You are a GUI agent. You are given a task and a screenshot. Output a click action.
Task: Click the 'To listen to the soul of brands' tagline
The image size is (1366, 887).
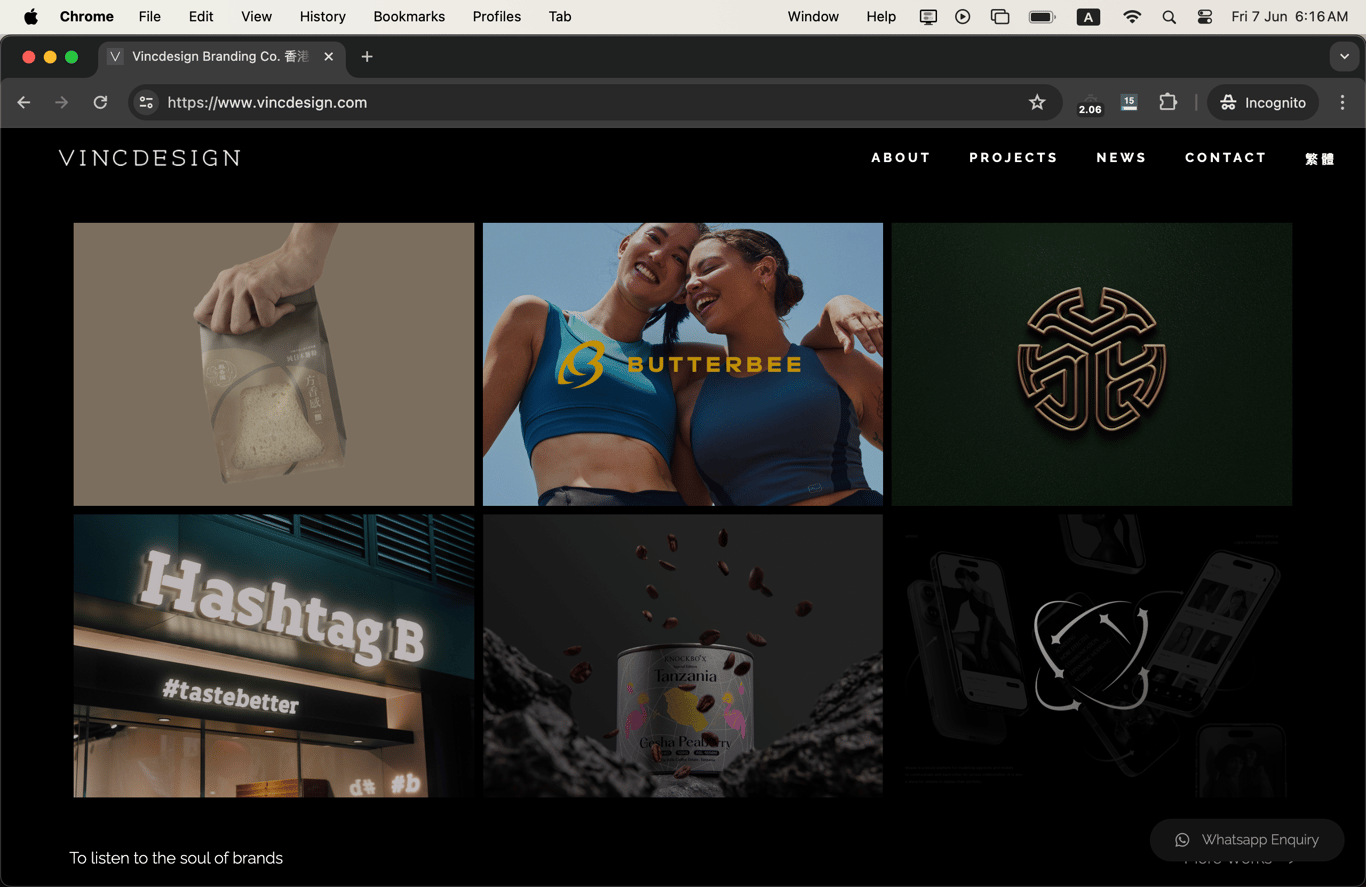coord(176,858)
